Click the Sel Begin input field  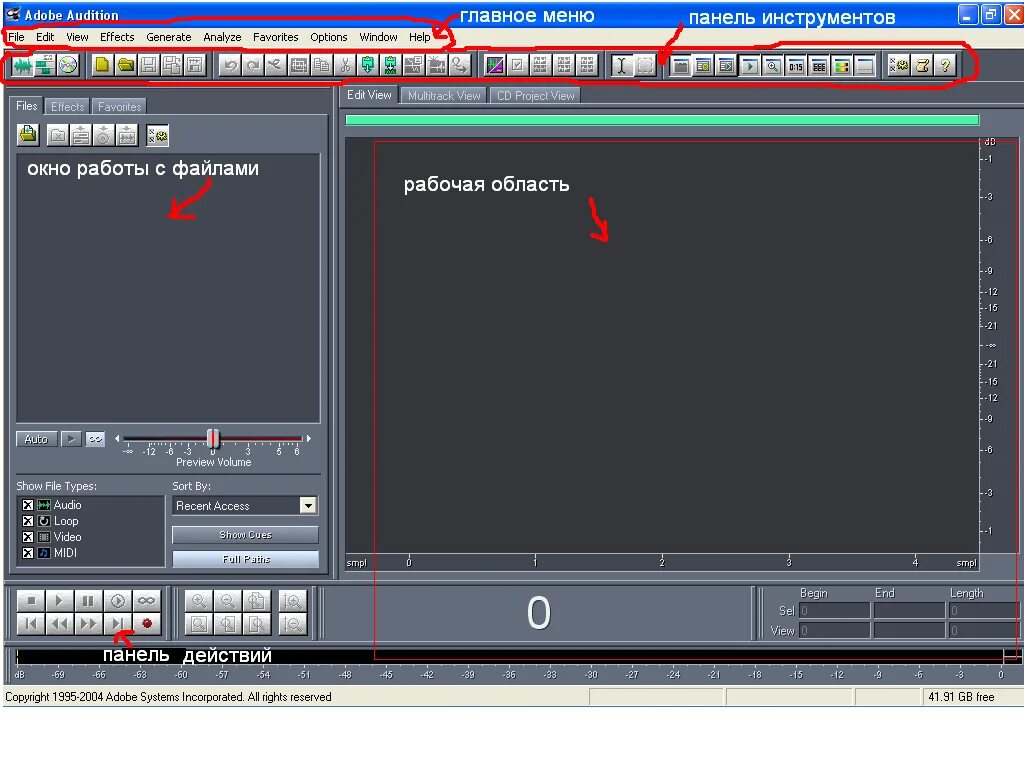click(835, 611)
